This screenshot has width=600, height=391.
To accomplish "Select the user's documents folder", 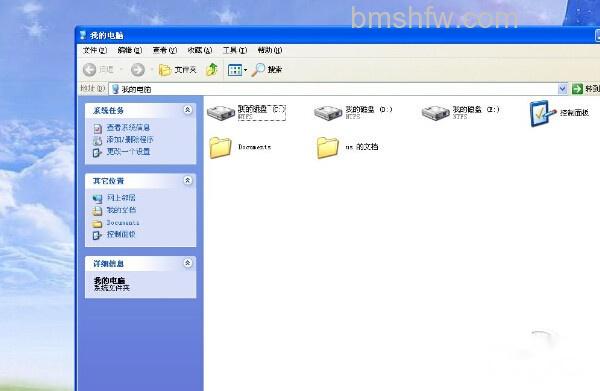I will pyautogui.click(x=328, y=147).
